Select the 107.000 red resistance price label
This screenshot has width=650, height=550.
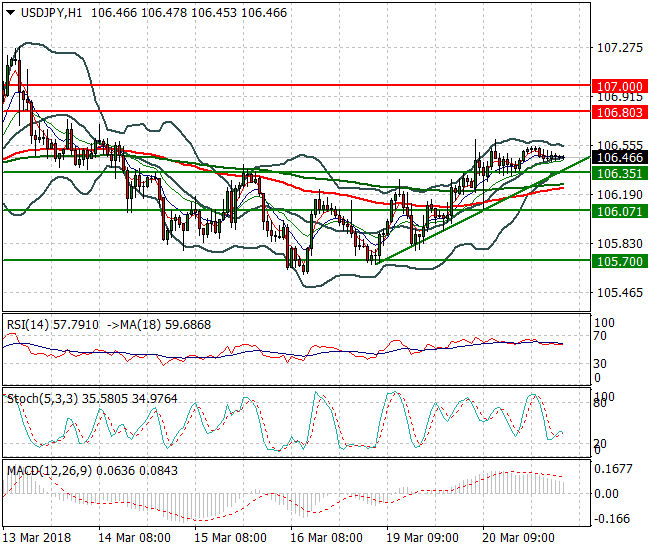pos(620,87)
